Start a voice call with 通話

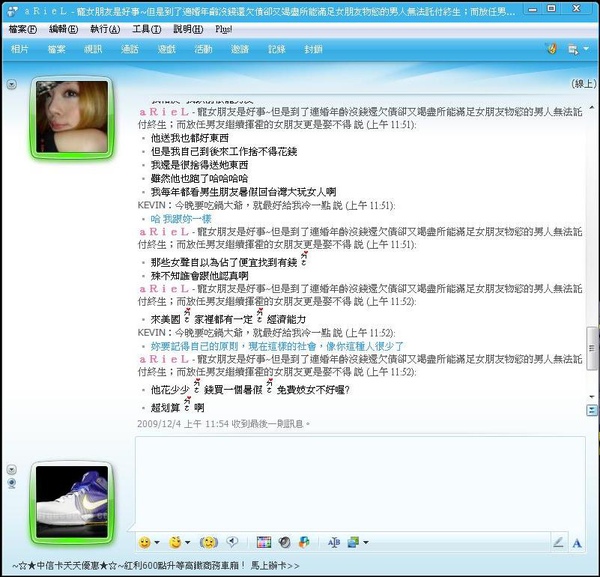pos(130,49)
